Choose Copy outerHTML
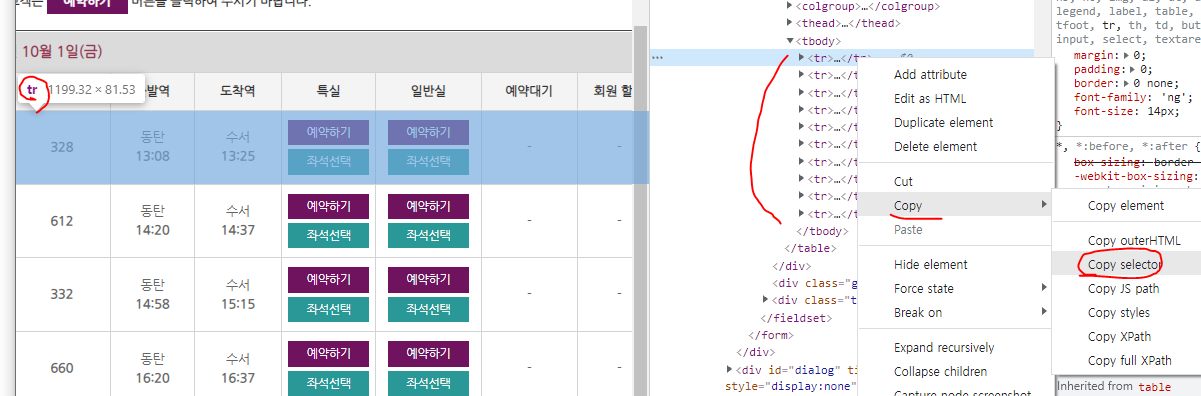The width and height of the screenshot is (1201, 396). [1126, 241]
